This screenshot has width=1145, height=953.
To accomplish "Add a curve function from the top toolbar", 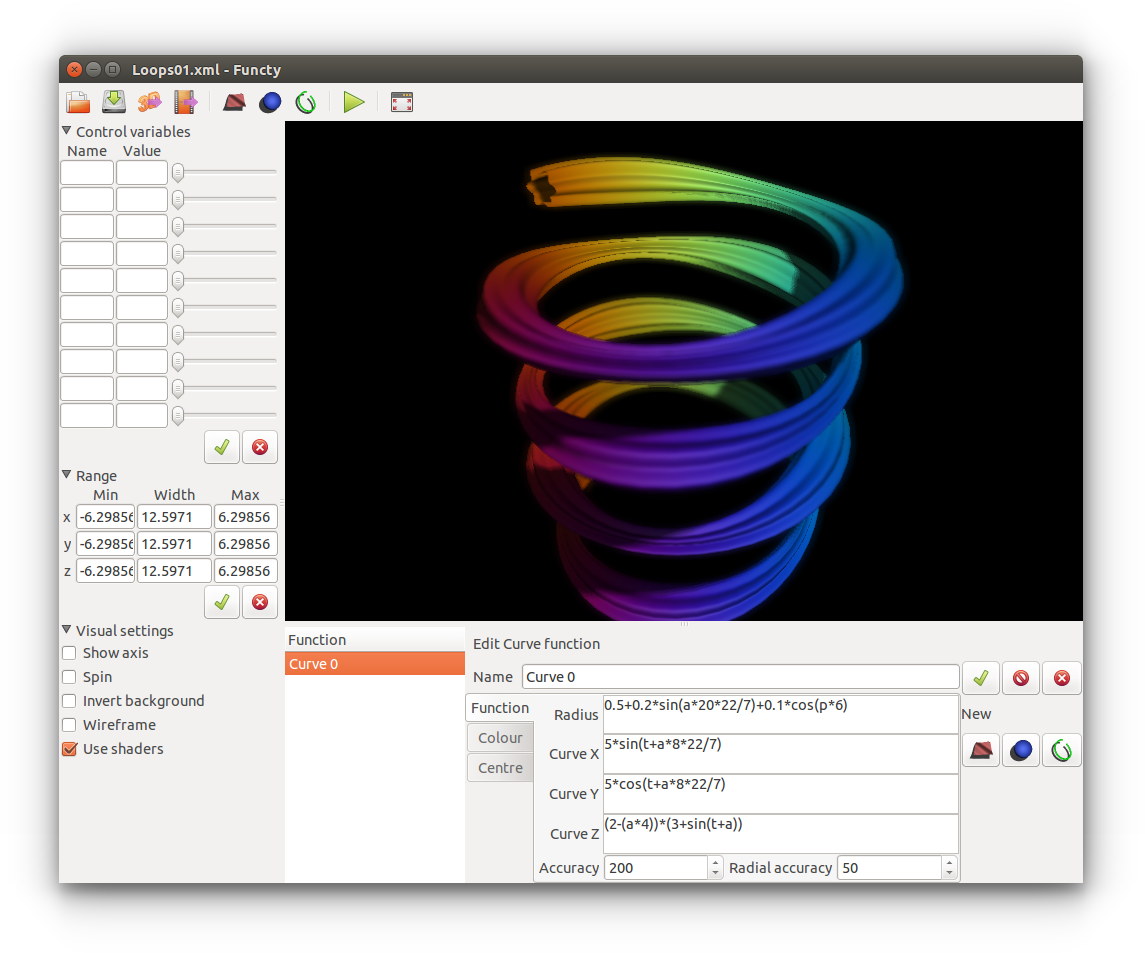I will click(x=306, y=102).
